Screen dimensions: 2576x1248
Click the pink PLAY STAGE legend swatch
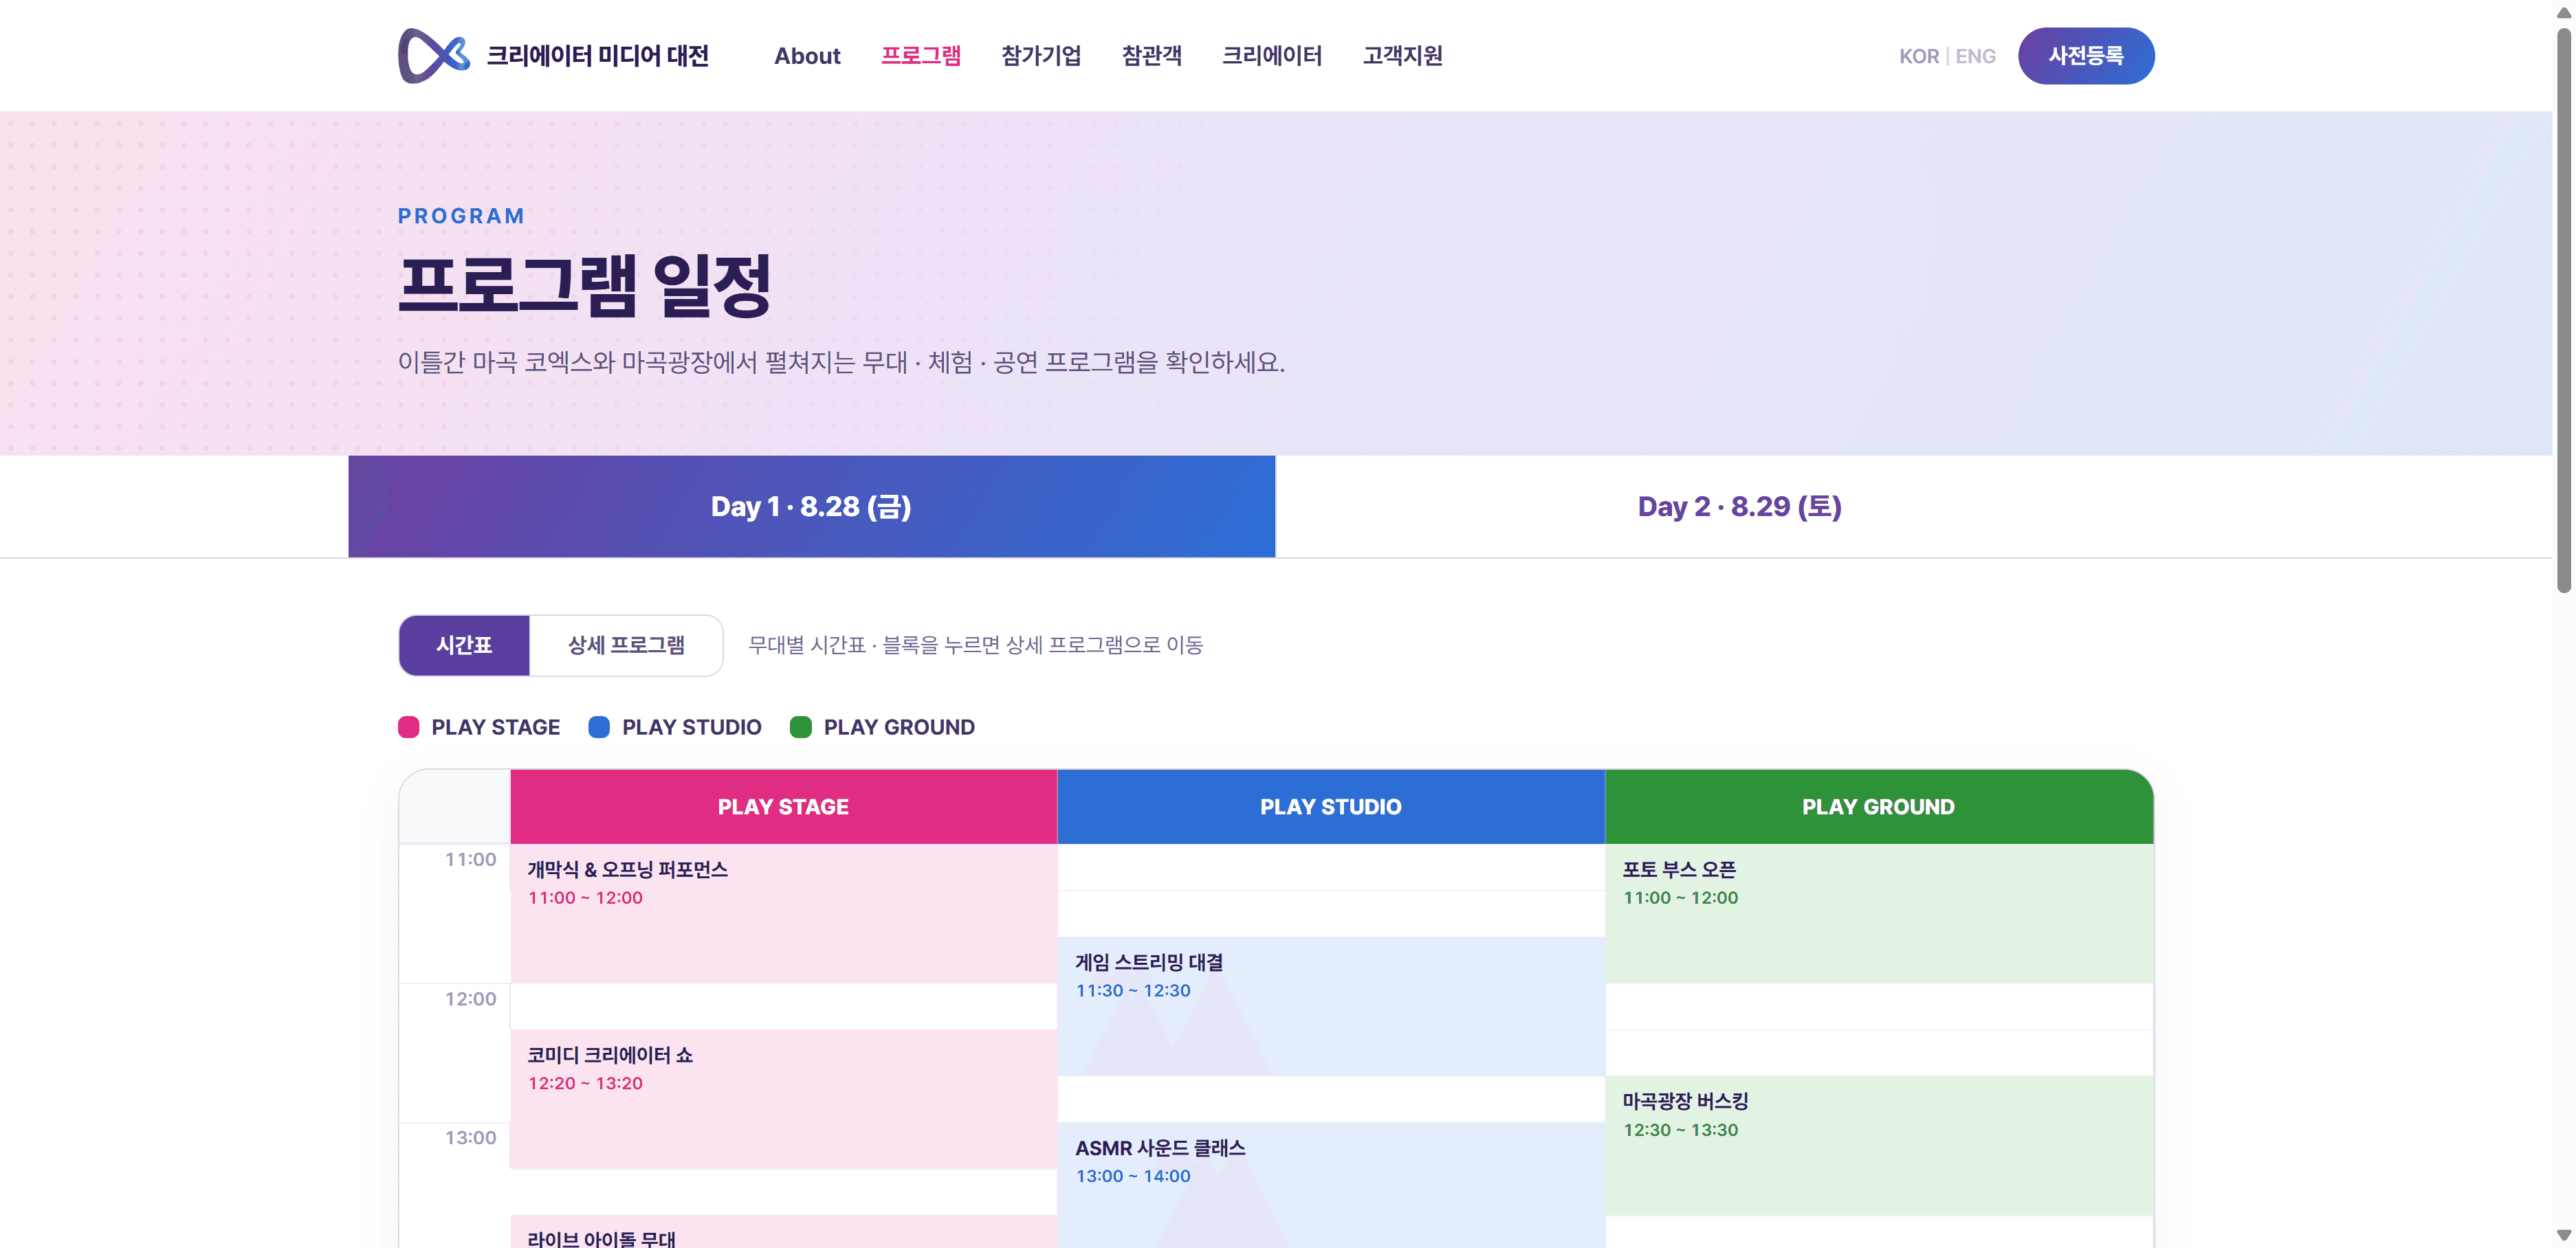(408, 727)
